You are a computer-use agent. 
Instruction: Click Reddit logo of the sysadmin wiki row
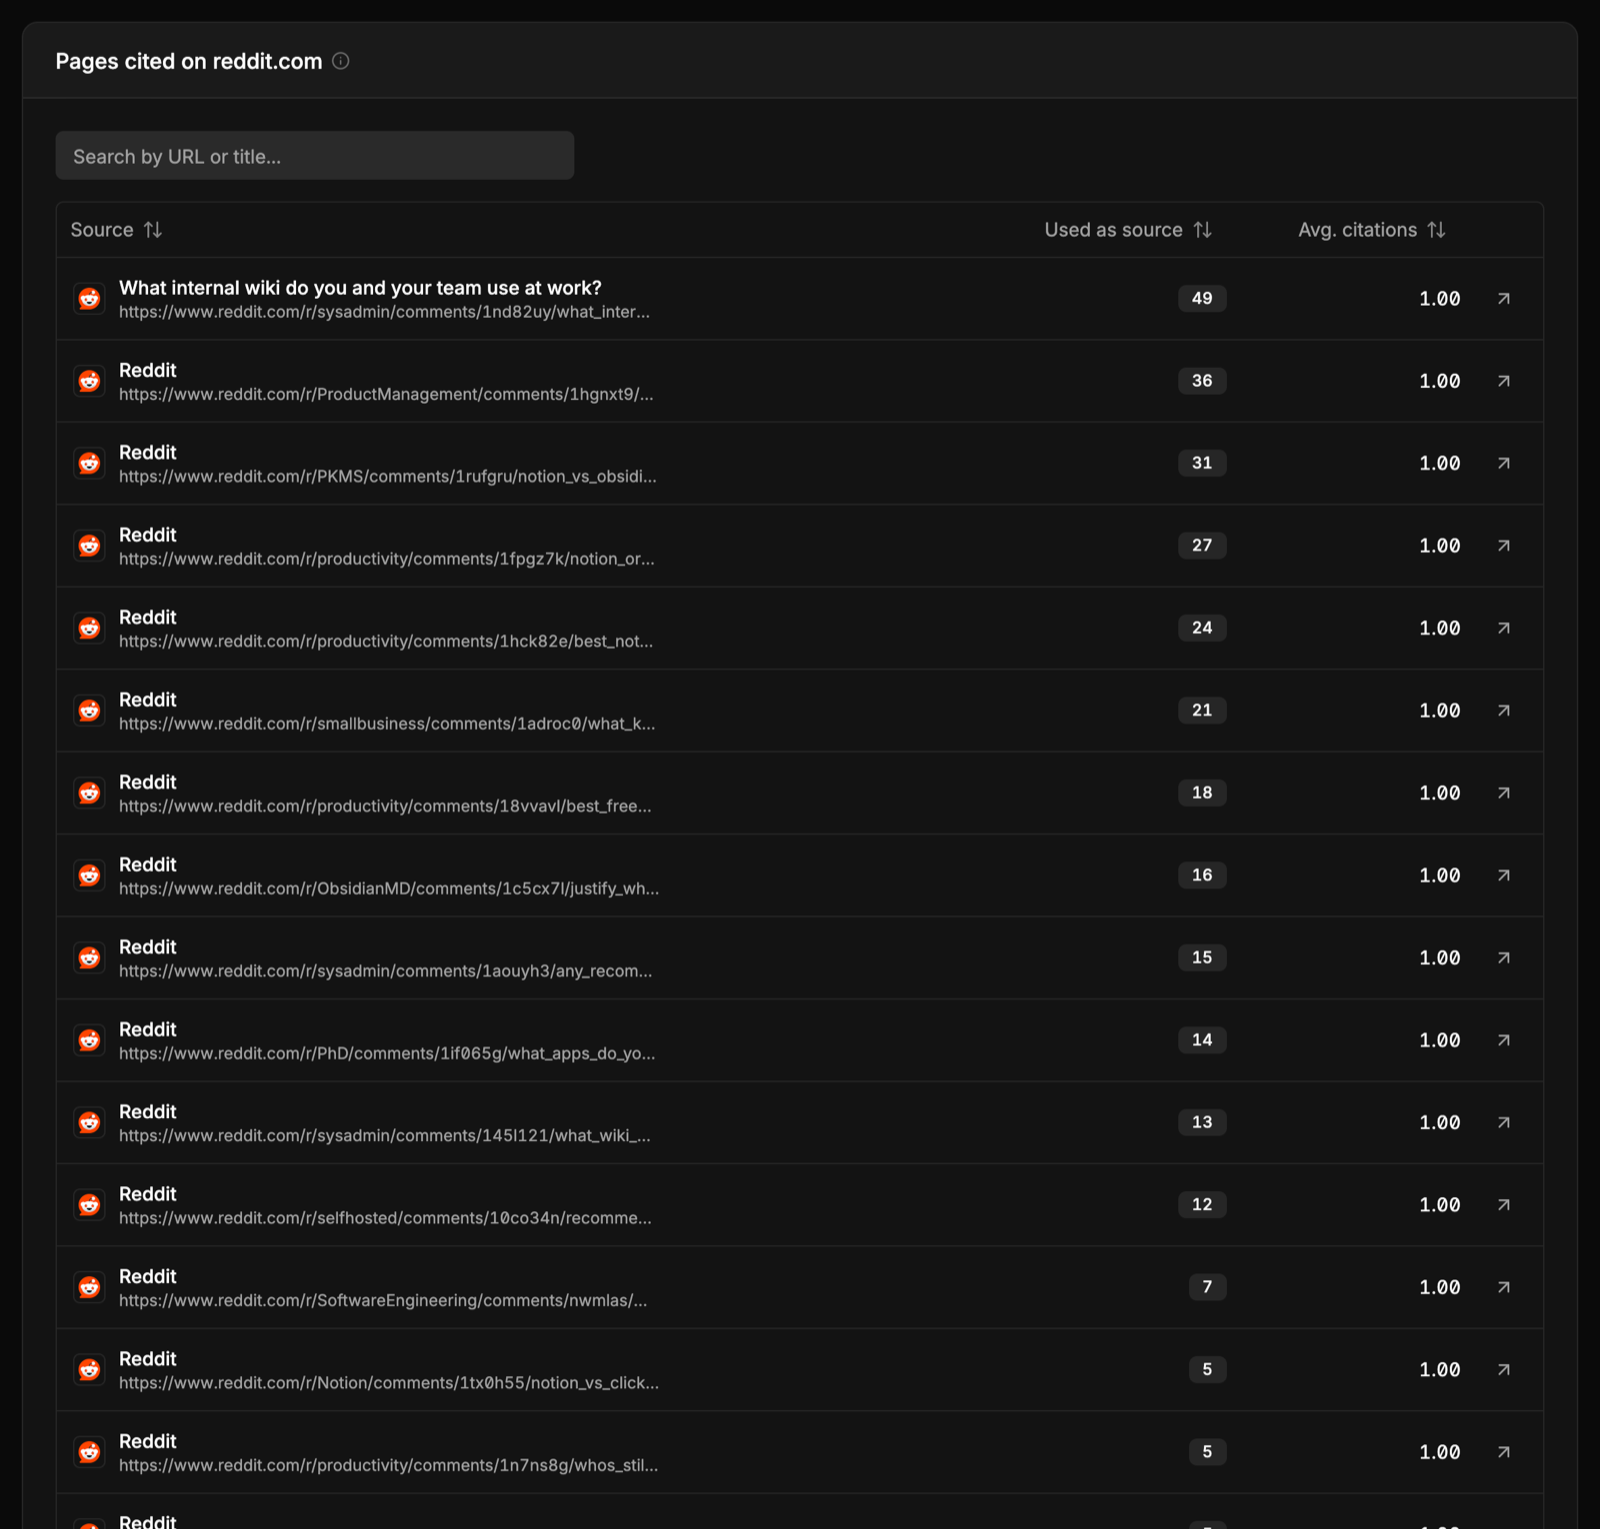(x=89, y=1122)
